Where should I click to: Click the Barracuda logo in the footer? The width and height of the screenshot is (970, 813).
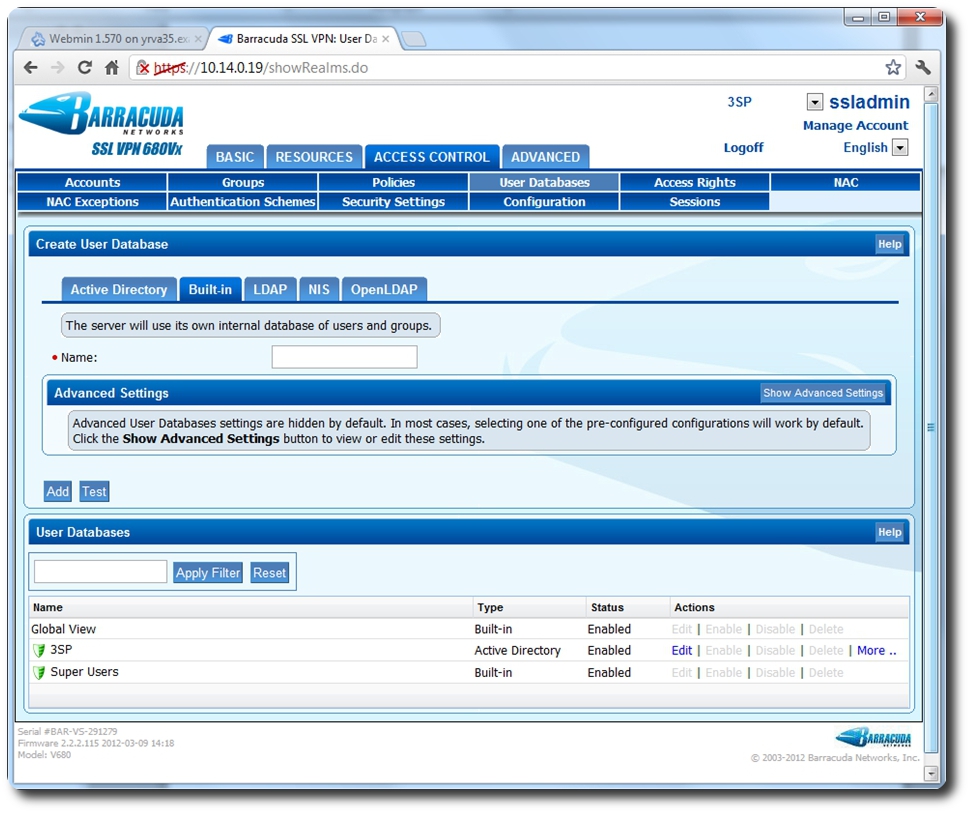point(873,738)
